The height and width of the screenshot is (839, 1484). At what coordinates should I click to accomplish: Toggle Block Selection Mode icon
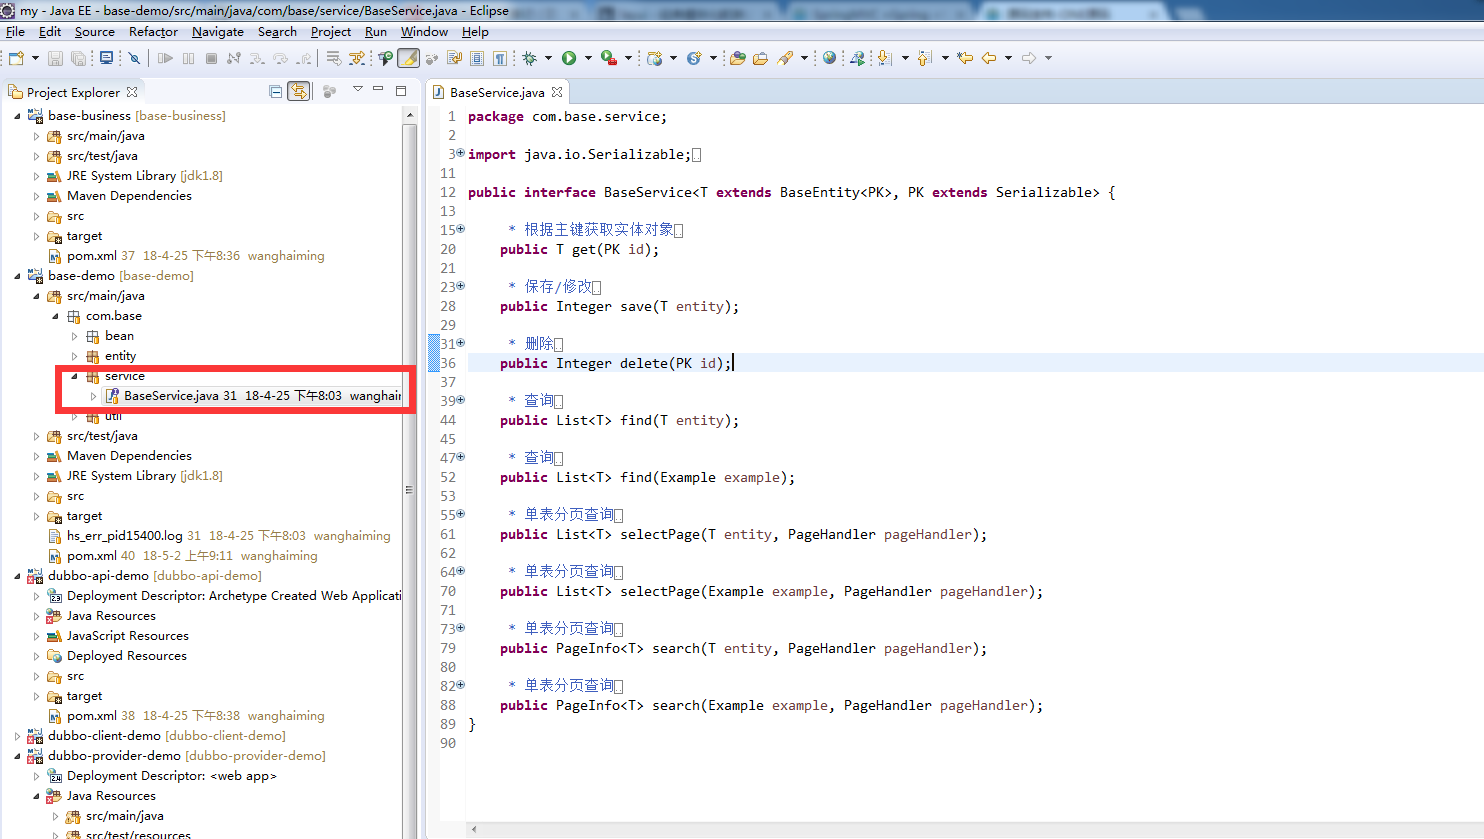[476, 58]
